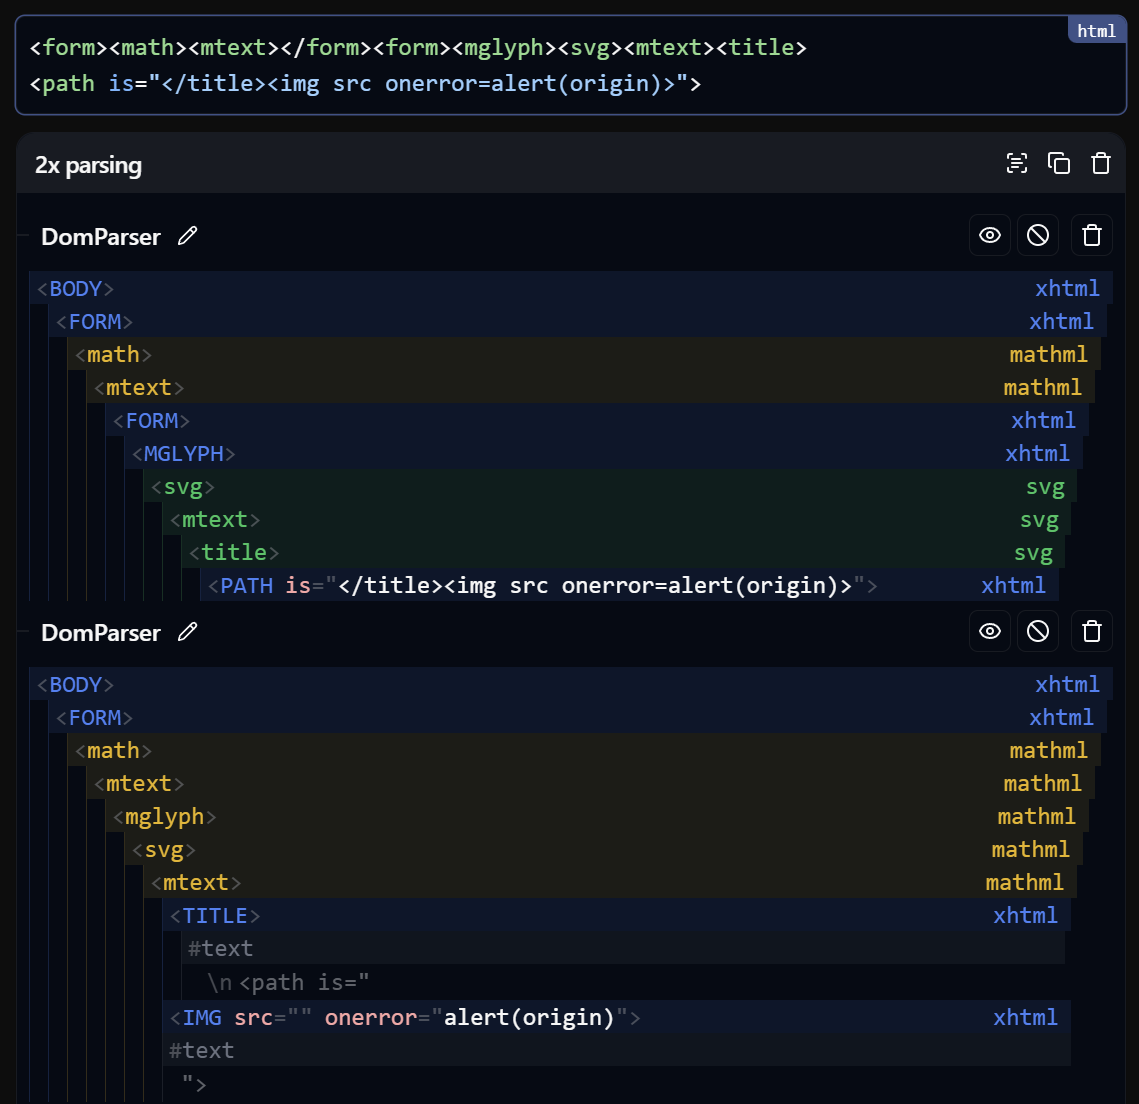This screenshot has height=1104, width=1139.
Task: Click the second DomParser heading text
Action: [x=100, y=633]
